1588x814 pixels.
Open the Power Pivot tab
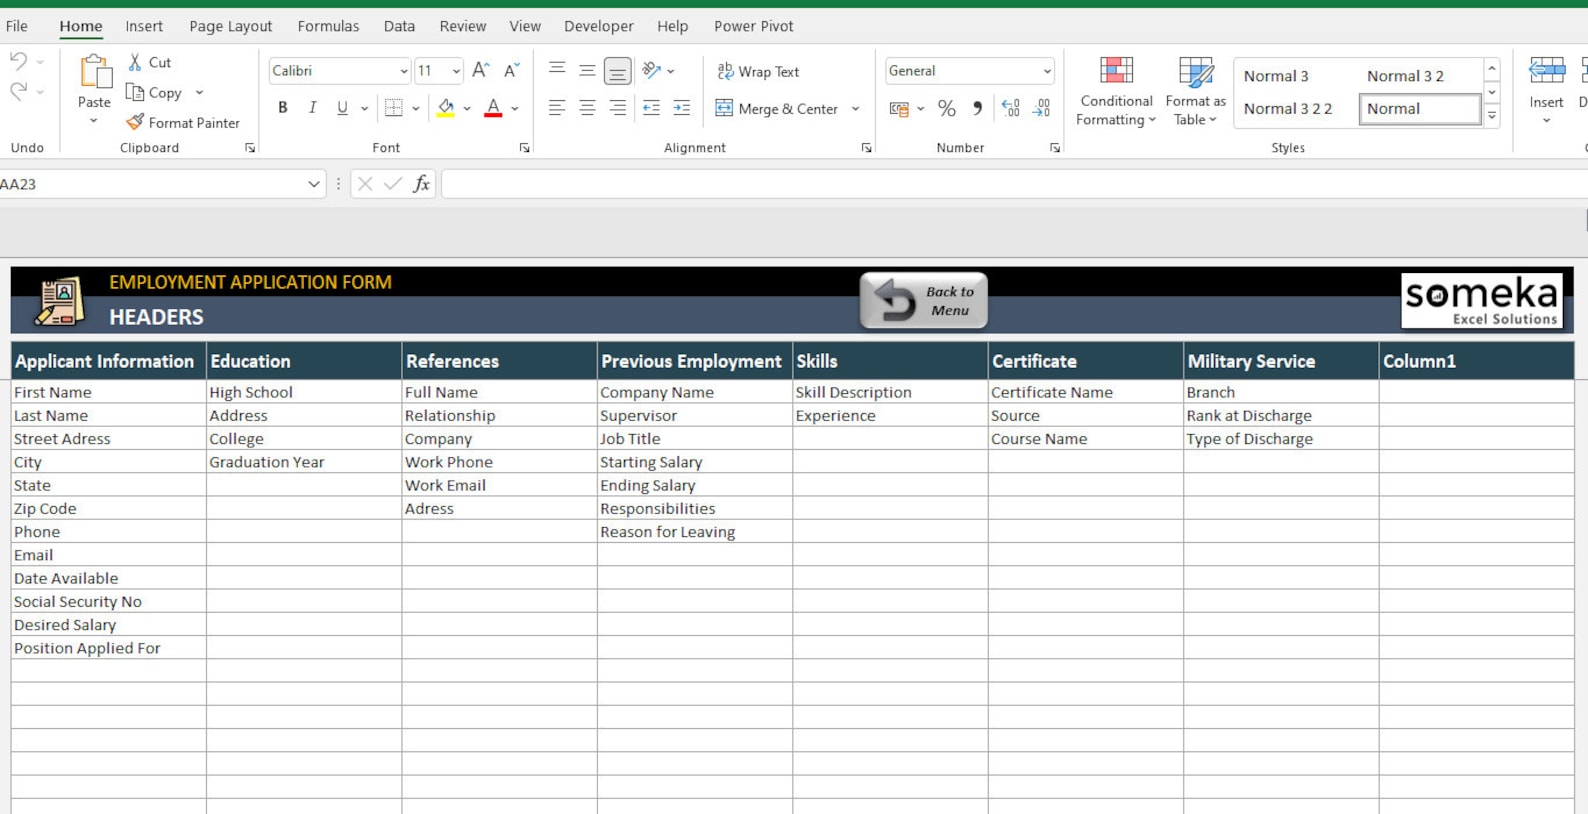click(753, 26)
